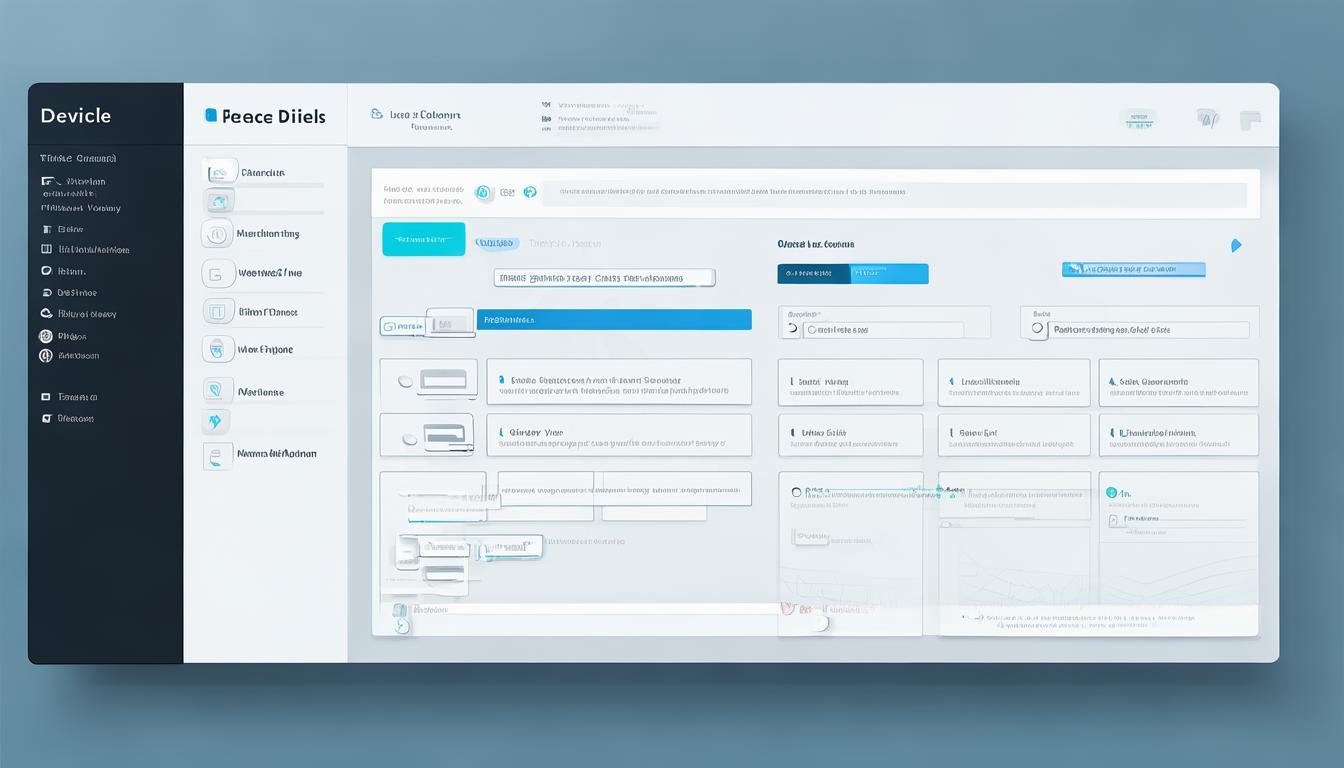Select the radio button in the right Padhcor field

tap(1037, 328)
